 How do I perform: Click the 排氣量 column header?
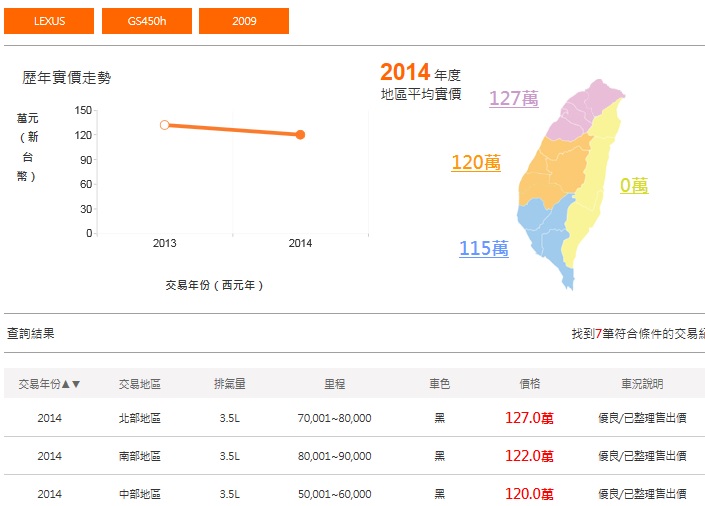(230, 384)
